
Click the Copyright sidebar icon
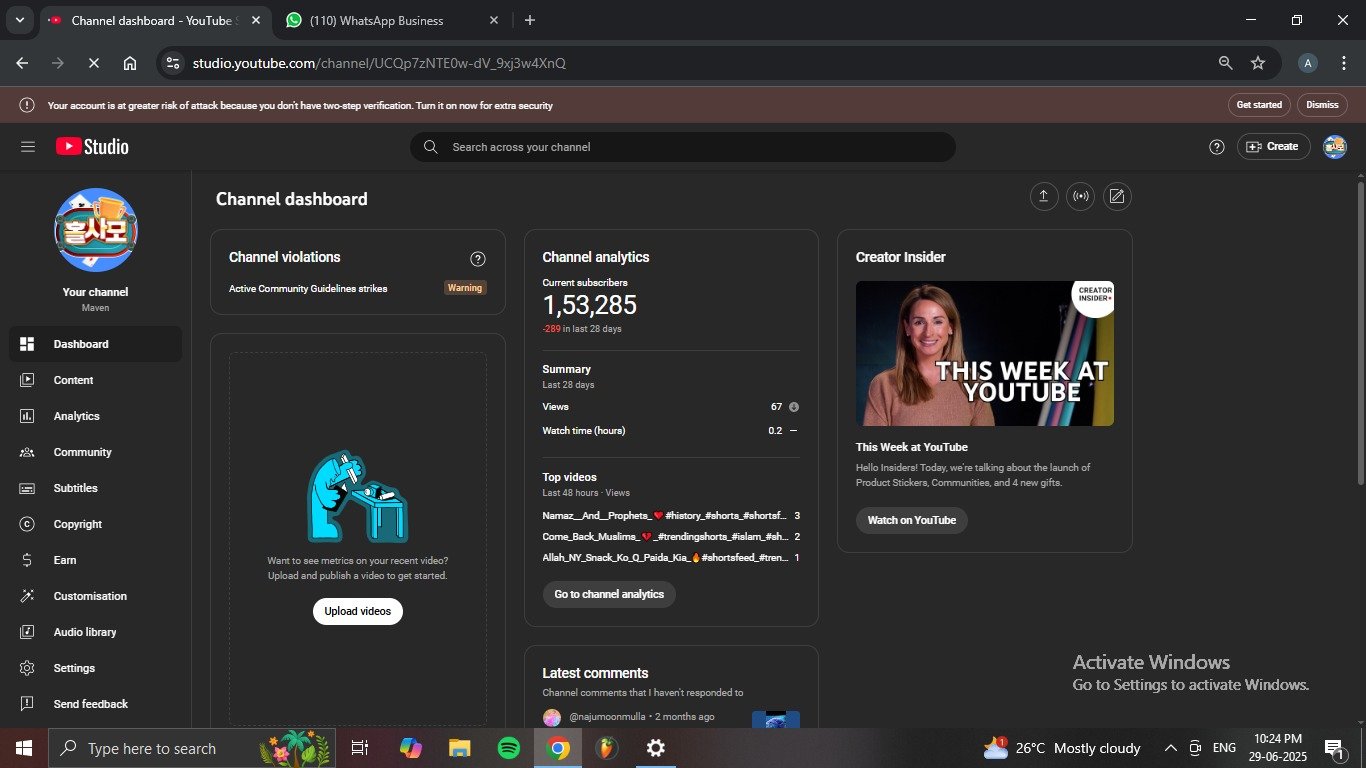pos(27,524)
